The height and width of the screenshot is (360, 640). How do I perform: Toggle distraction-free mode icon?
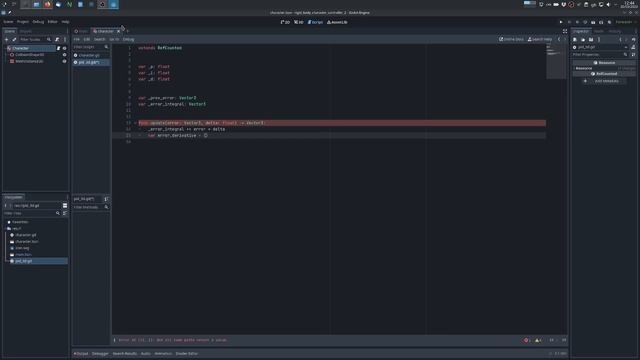pos(565,31)
